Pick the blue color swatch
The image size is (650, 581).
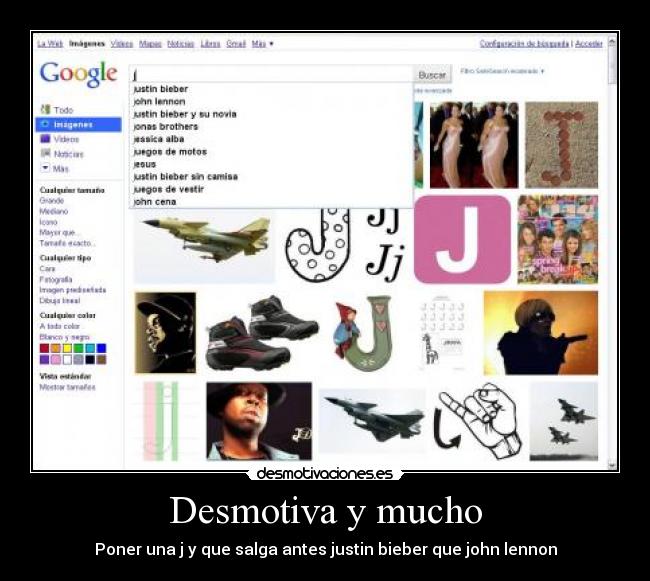point(101,348)
